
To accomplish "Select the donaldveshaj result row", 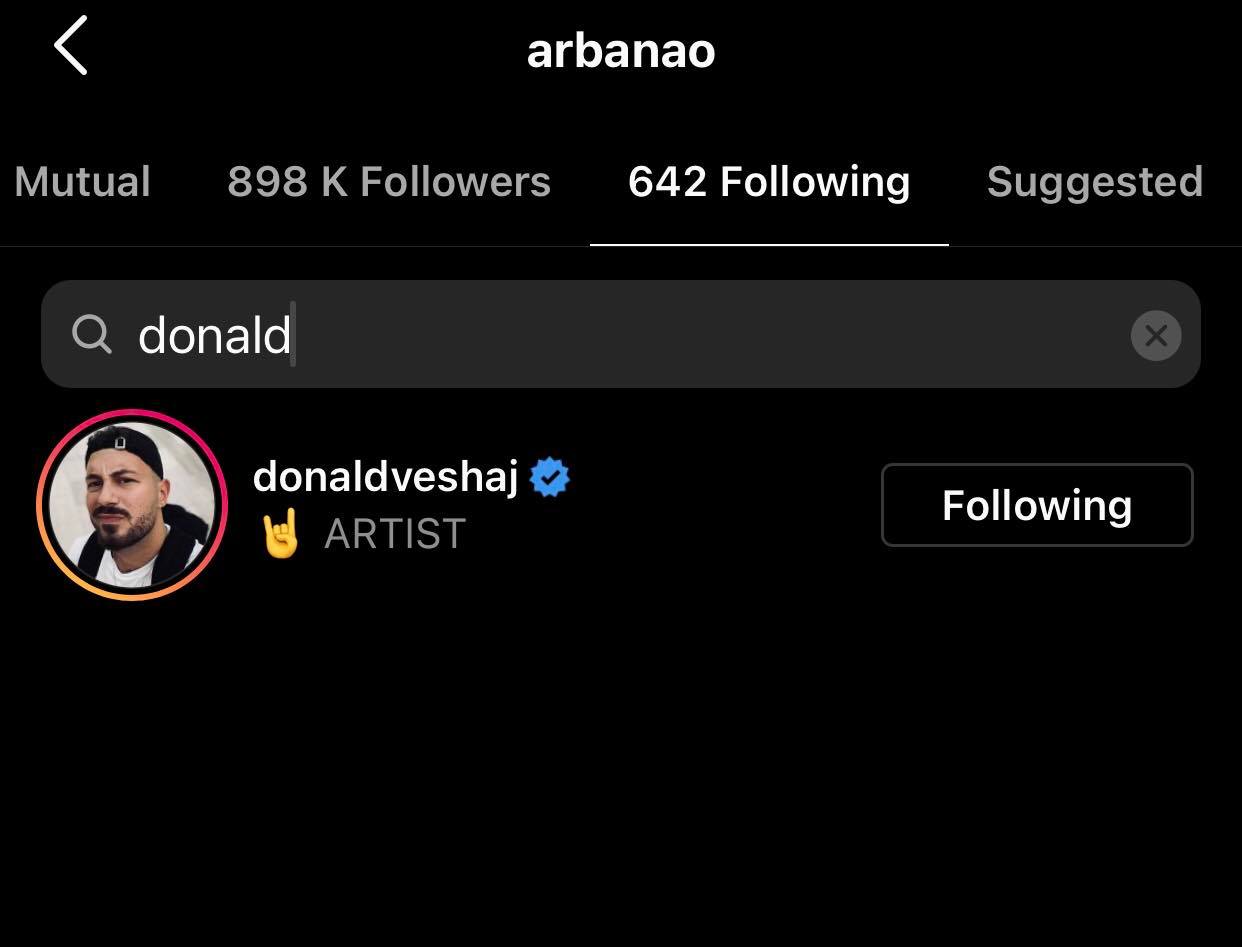I will coord(620,505).
